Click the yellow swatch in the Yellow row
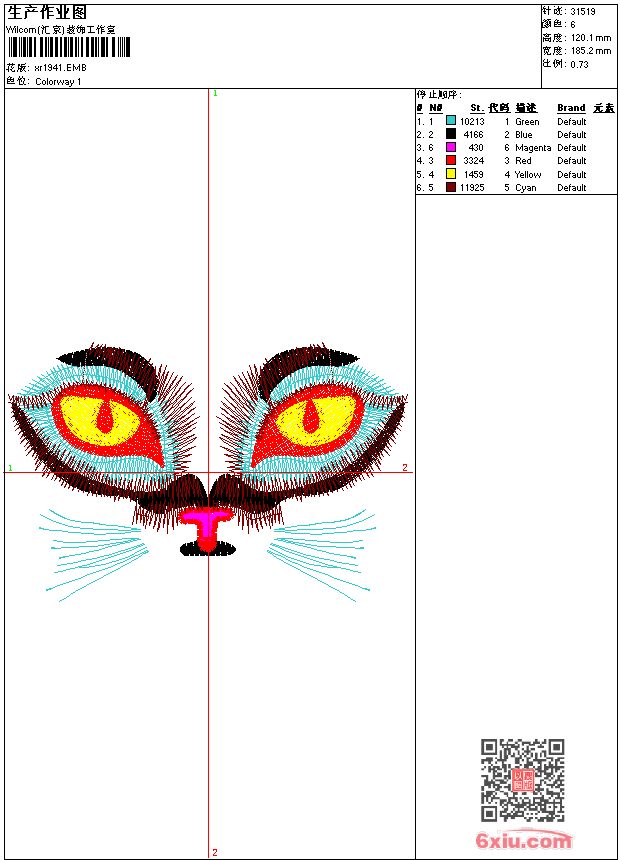Viewport: 620px width, 860px height. point(450,174)
